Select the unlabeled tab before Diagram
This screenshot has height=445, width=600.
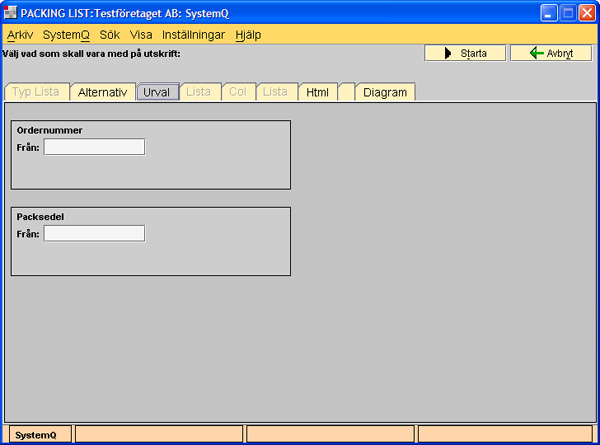click(x=346, y=92)
